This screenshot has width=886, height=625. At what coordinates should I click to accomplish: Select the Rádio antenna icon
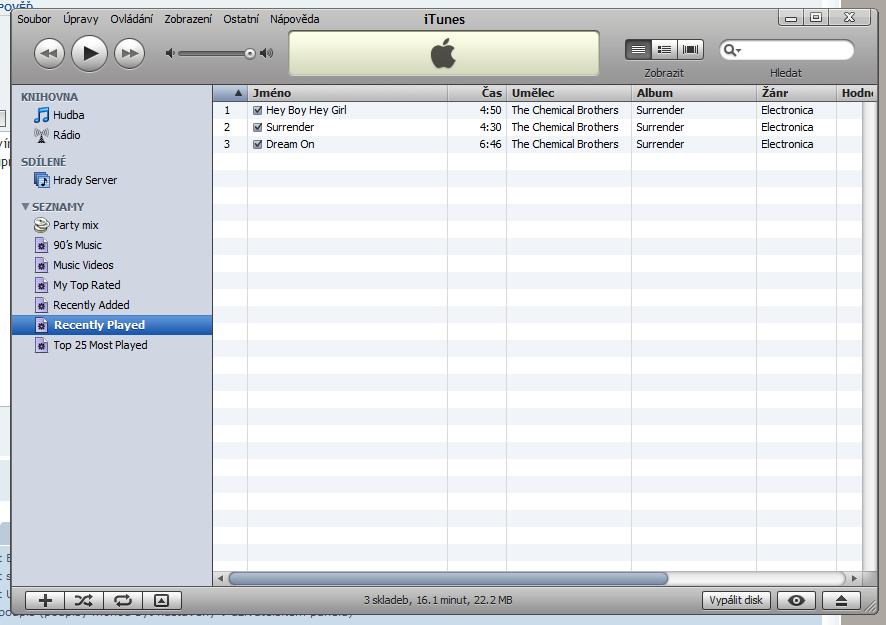click(41, 136)
